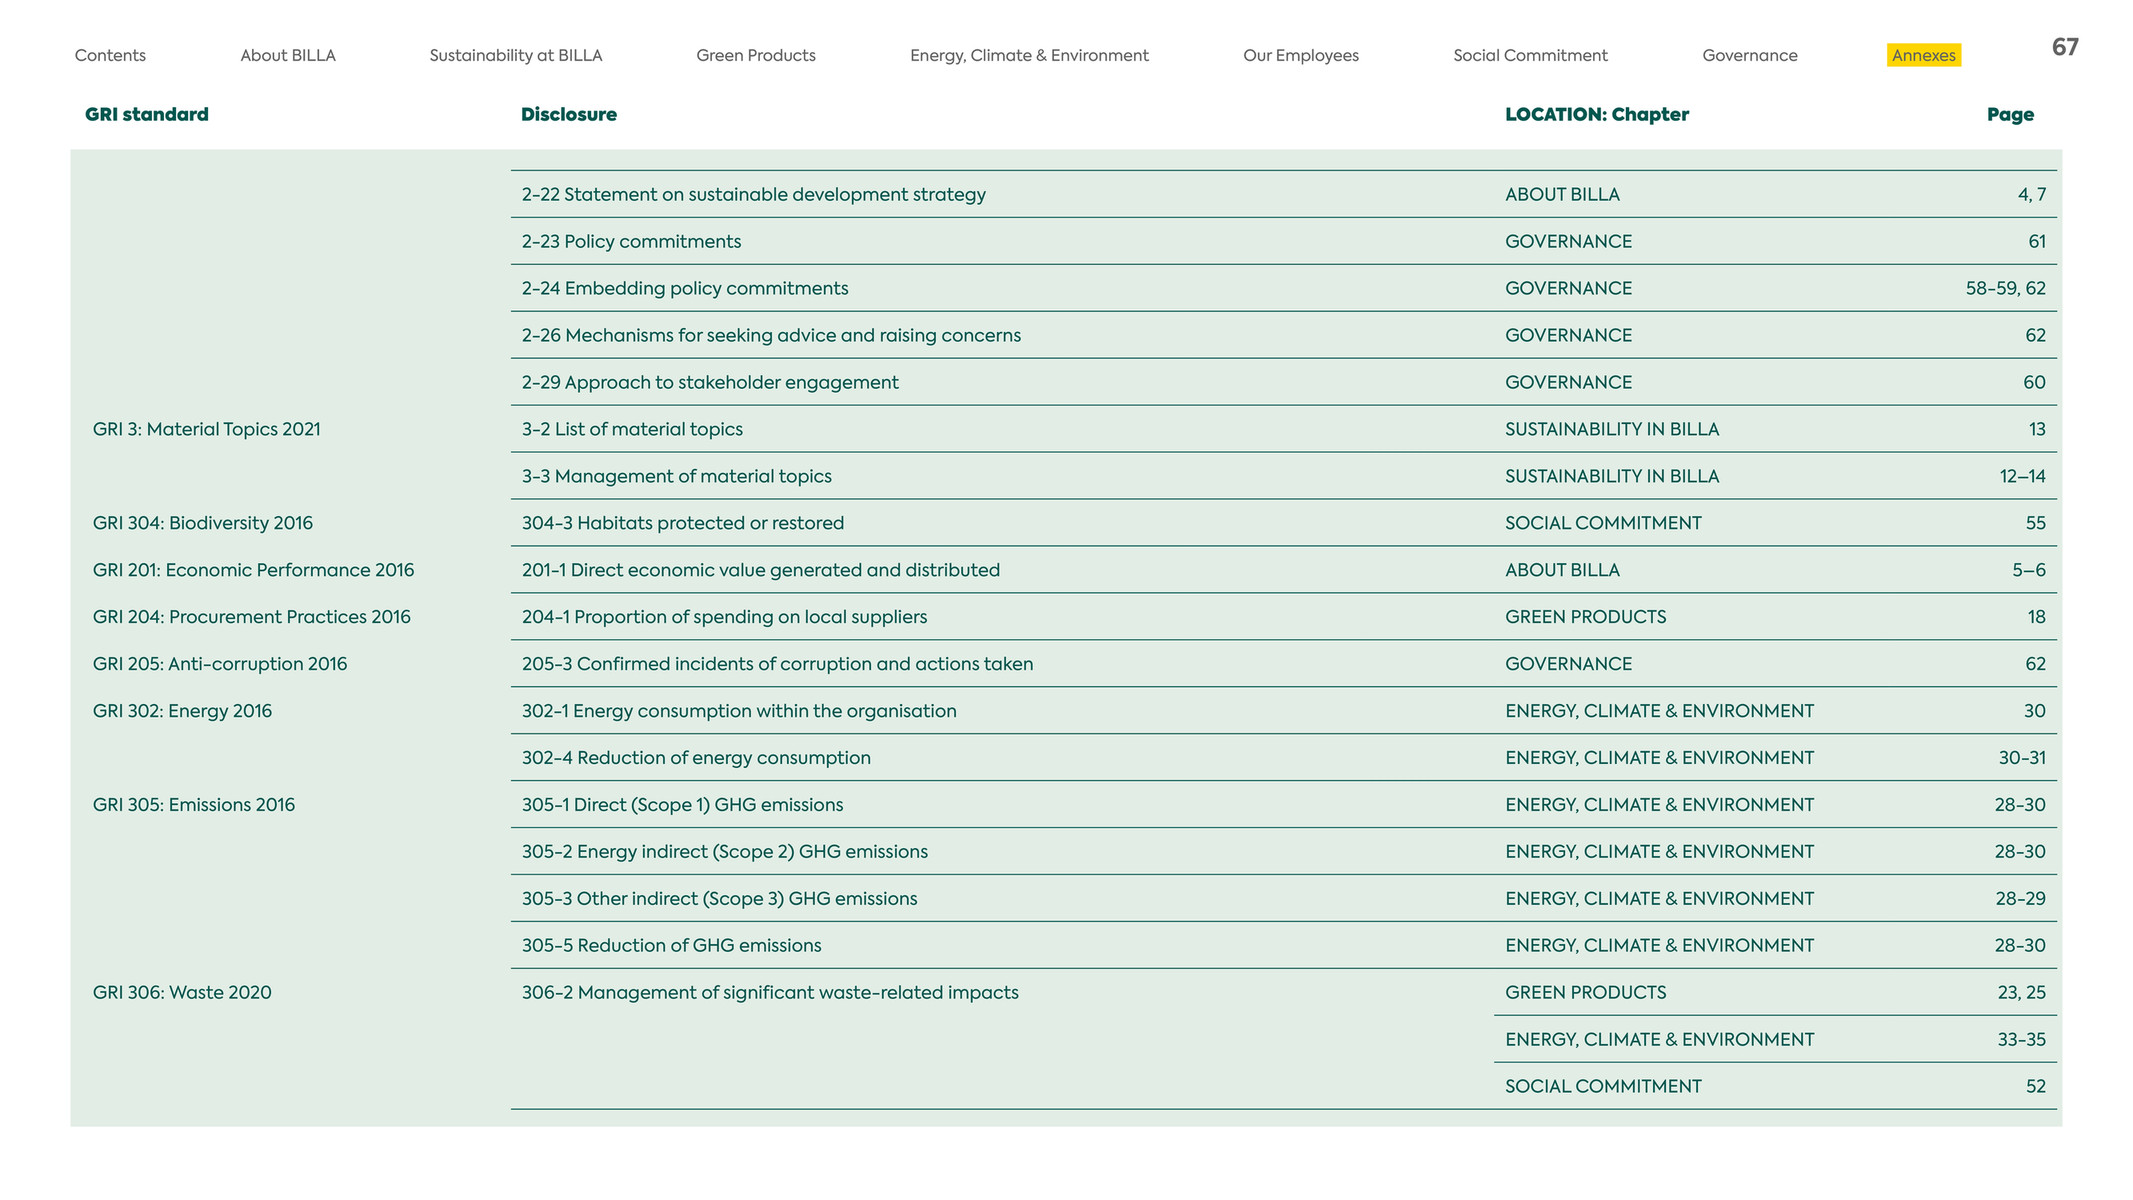Click 305-2 Energy indirect (Scope 2) GHG emissions

pos(724,852)
